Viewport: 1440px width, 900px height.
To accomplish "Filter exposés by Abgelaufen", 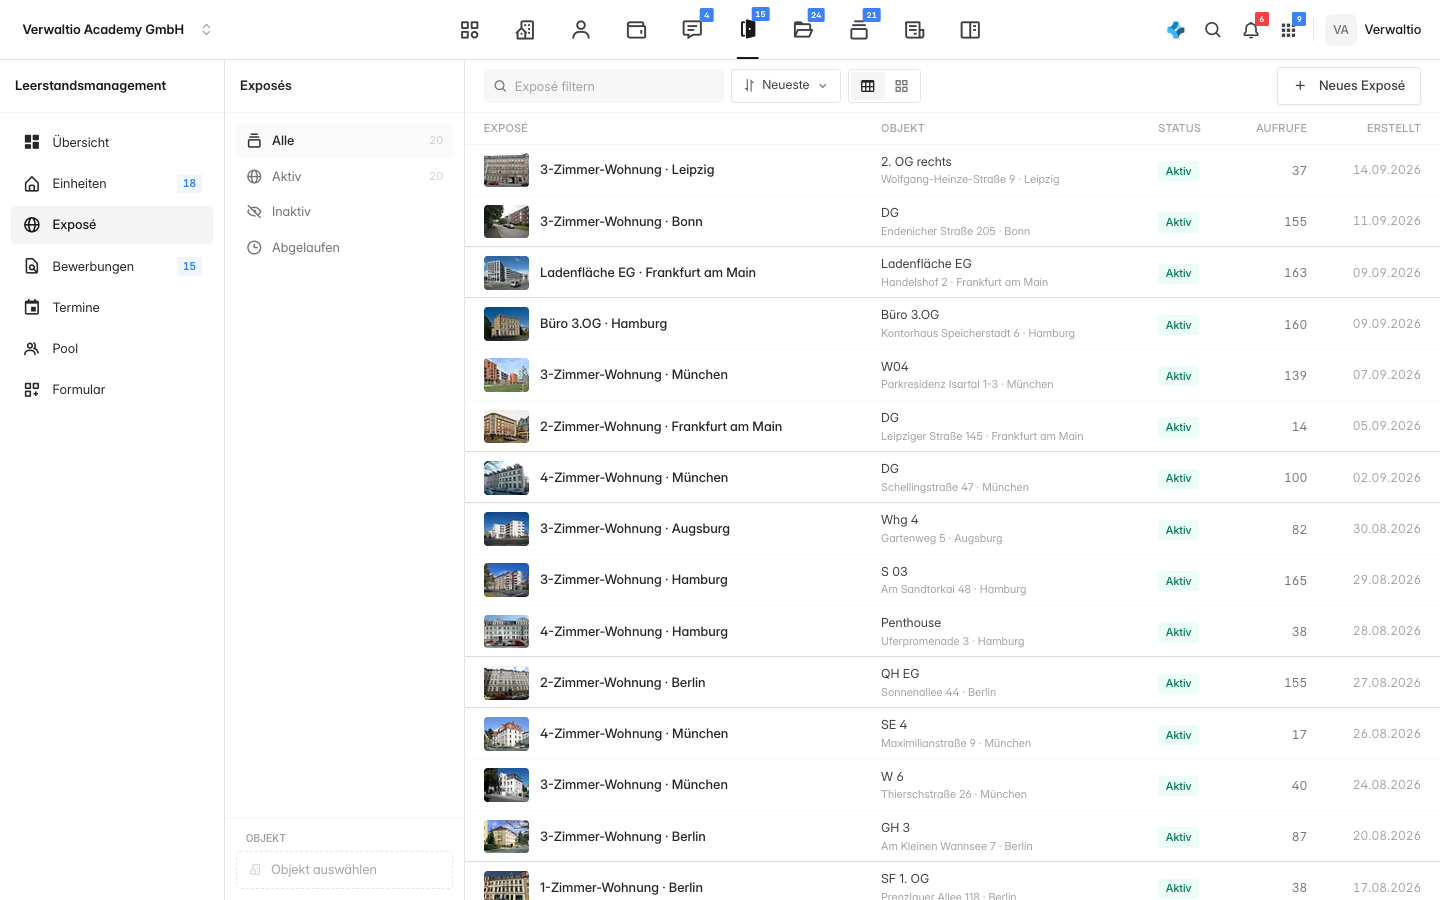I will click(344, 247).
